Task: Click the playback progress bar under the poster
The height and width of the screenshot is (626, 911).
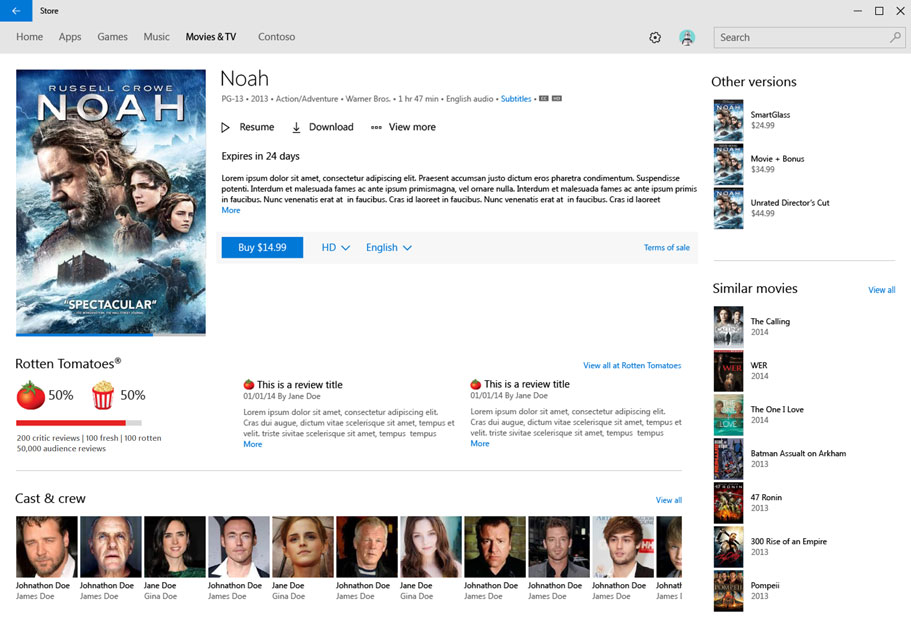Action: [111, 334]
